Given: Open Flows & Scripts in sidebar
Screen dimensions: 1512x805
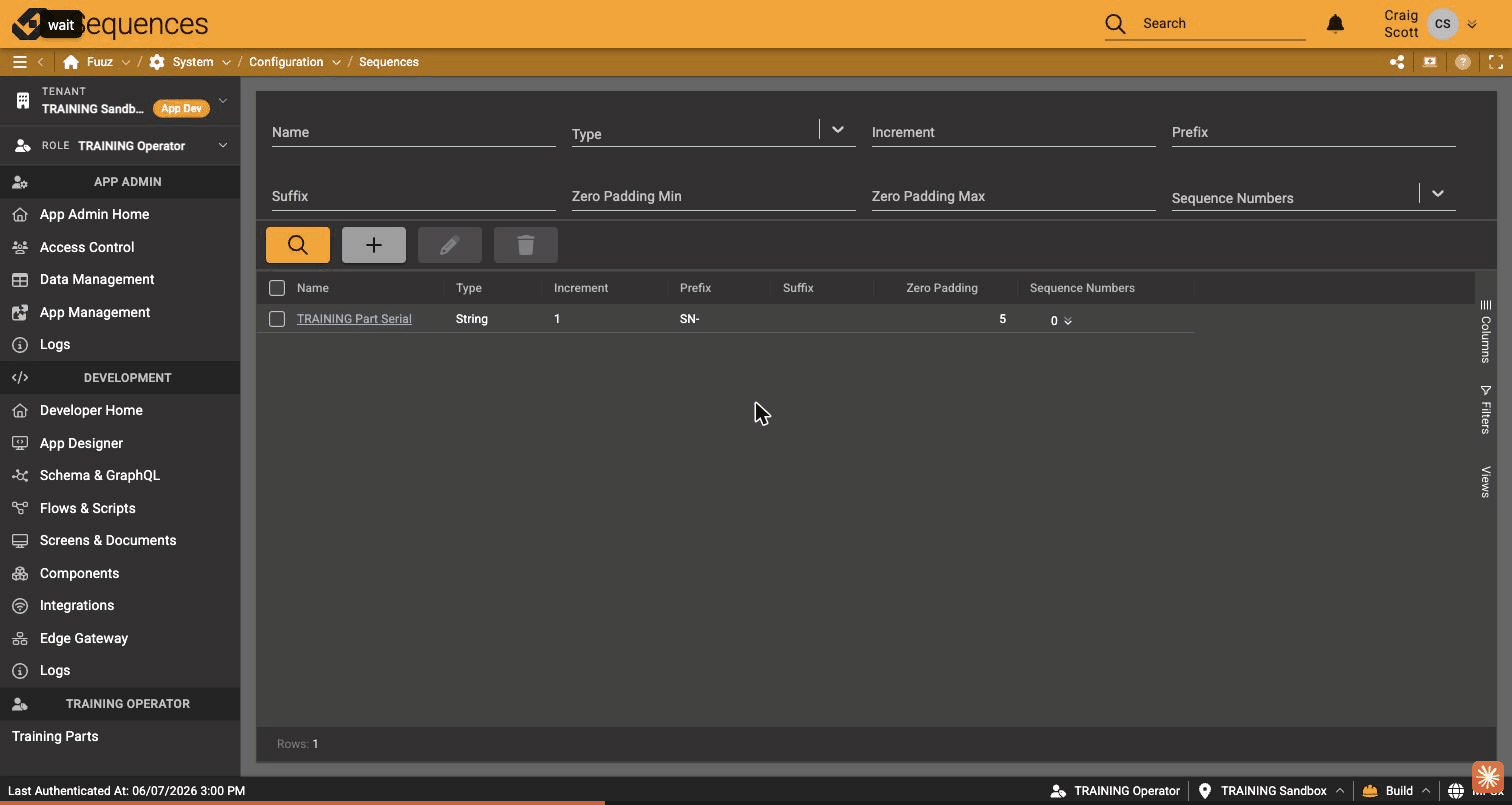Looking at the screenshot, I should [88, 508].
